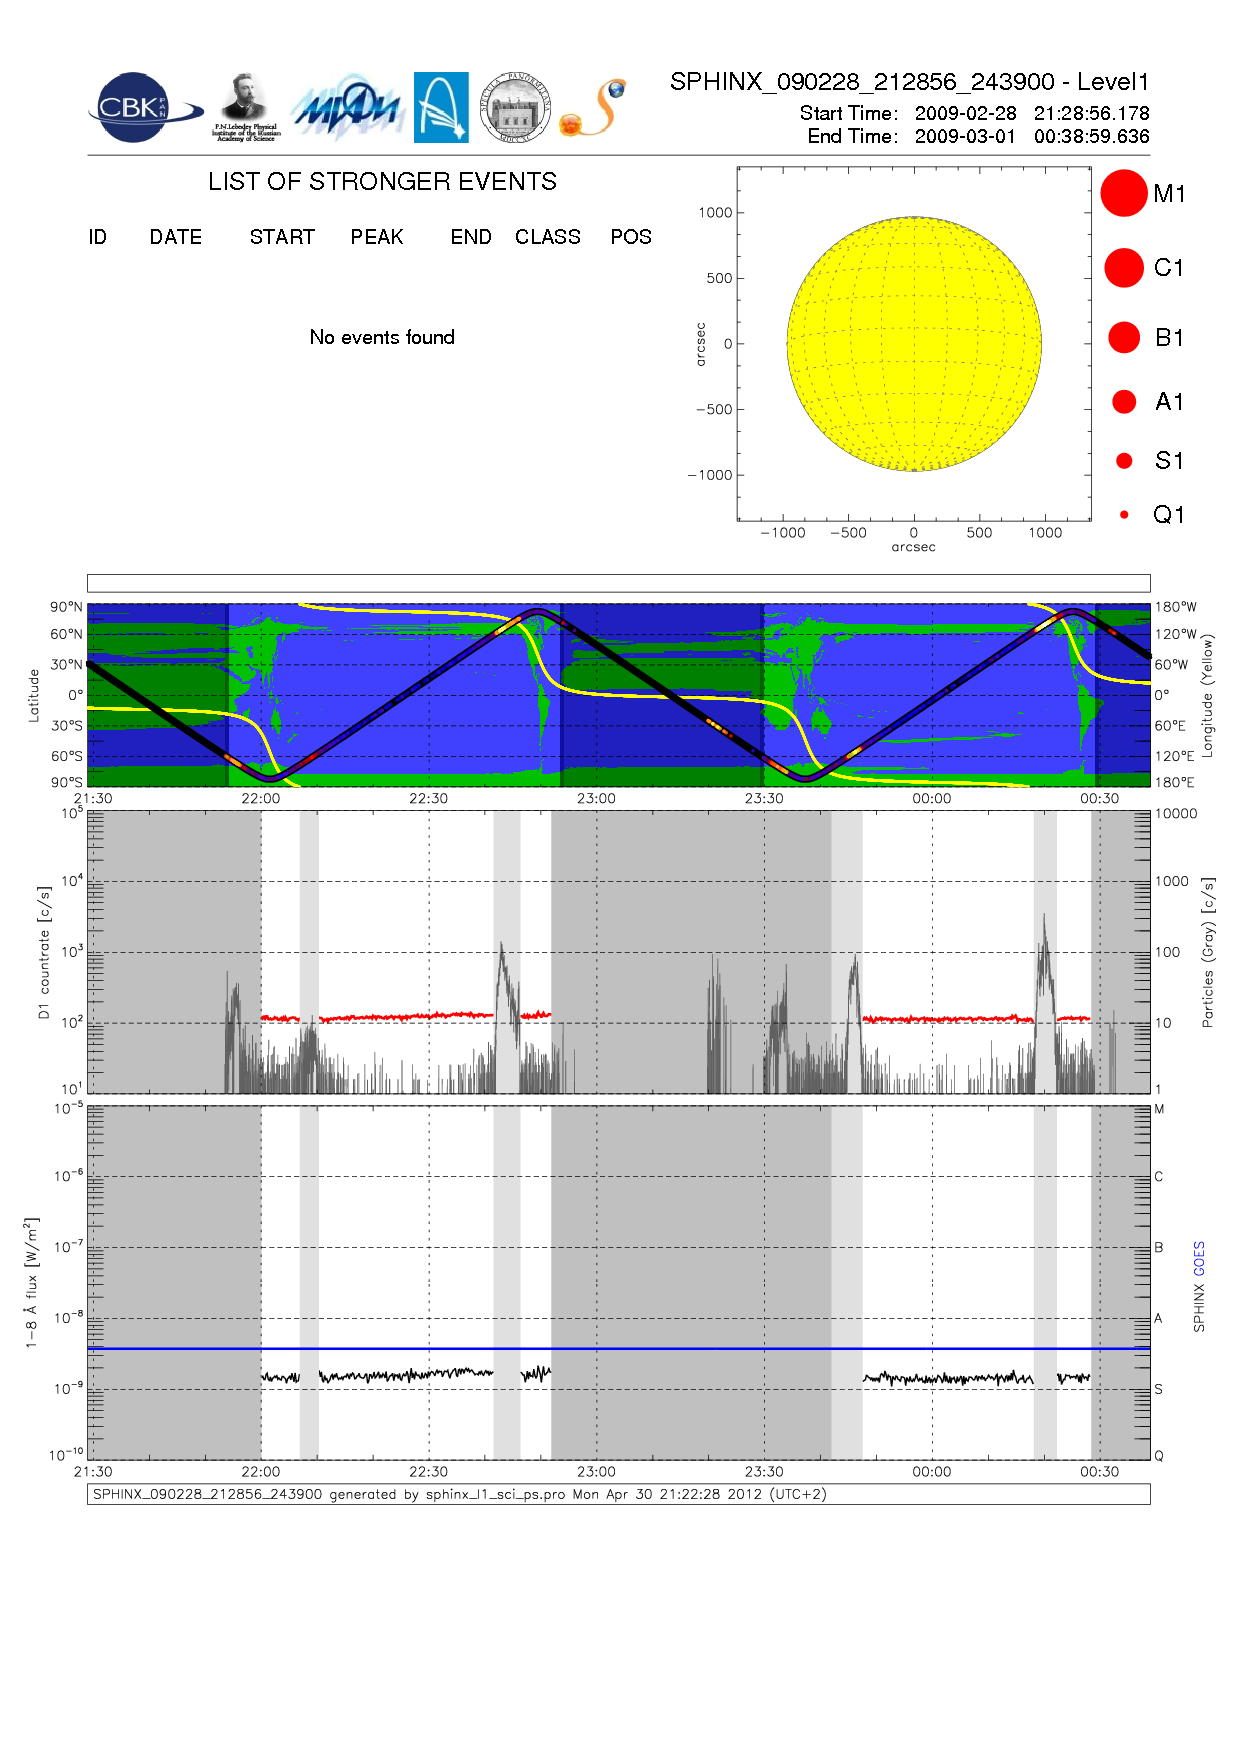Click the 00:00 label at the page bottom axis

(x=932, y=1472)
